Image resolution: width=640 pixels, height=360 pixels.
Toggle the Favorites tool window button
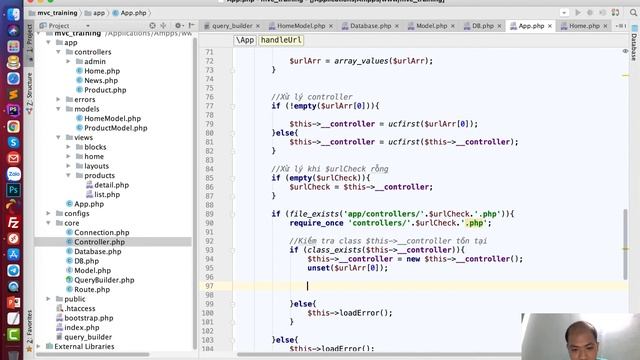click(29, 331)
